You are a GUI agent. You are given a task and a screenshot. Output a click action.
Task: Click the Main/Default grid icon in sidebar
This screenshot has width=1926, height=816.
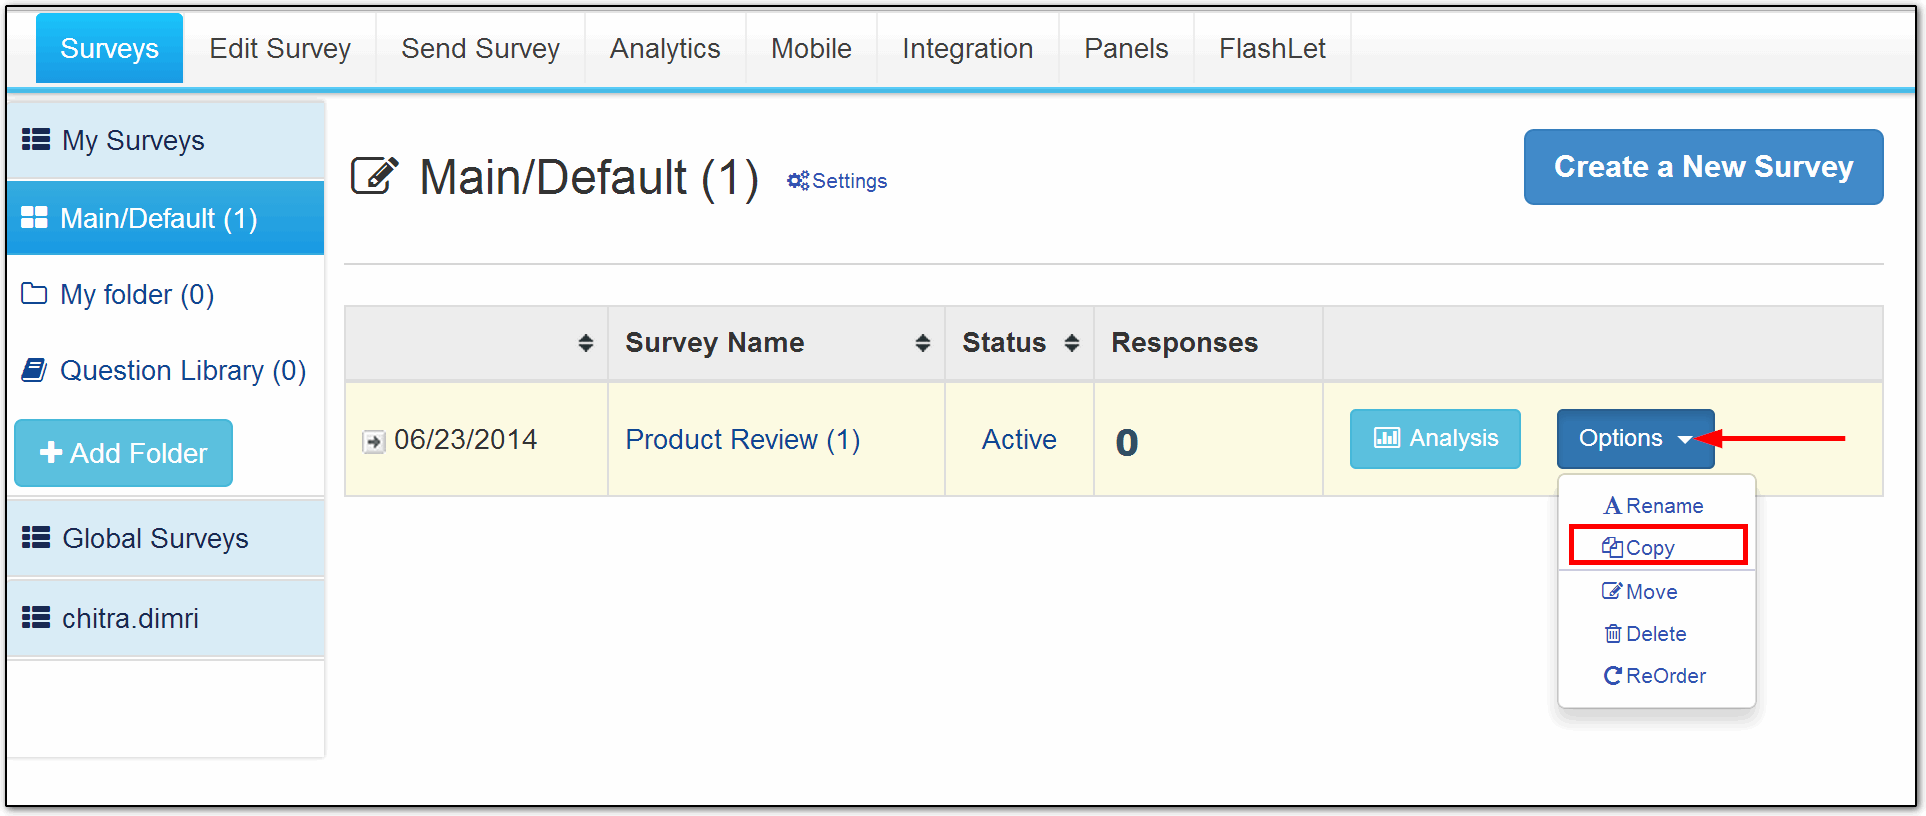[x=34, y=217]
